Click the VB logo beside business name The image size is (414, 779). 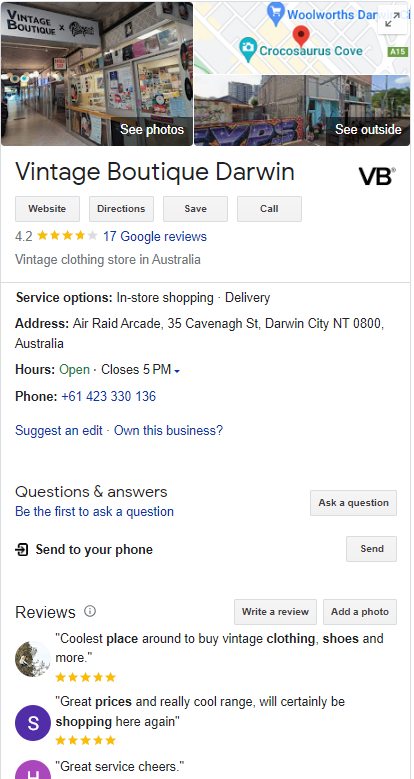coord(377,176)
